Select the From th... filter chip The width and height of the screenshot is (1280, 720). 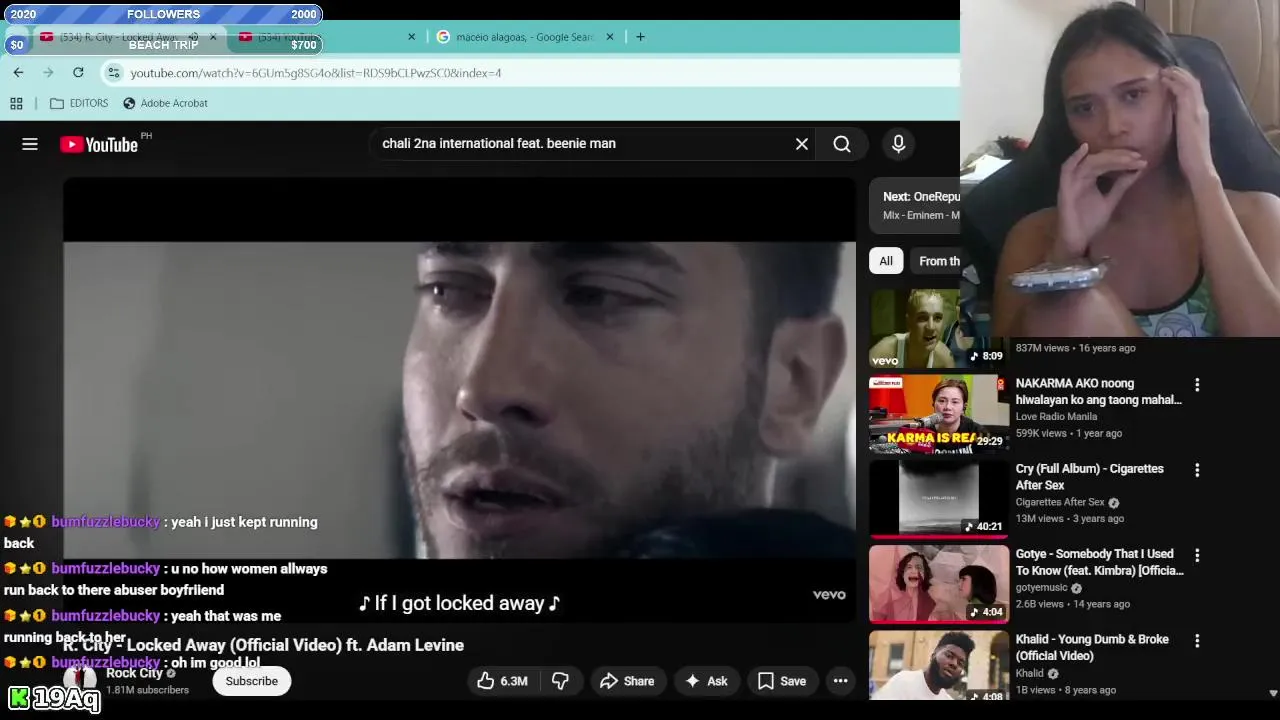(936, 261)
